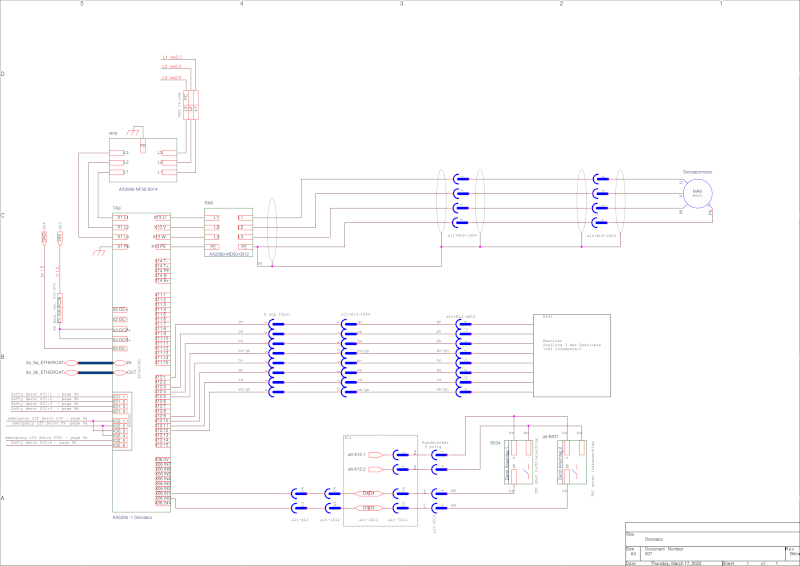Click the X1 L1 terminal pin
The height and width of the screenshot is (566, 800).
click(121, 217)
